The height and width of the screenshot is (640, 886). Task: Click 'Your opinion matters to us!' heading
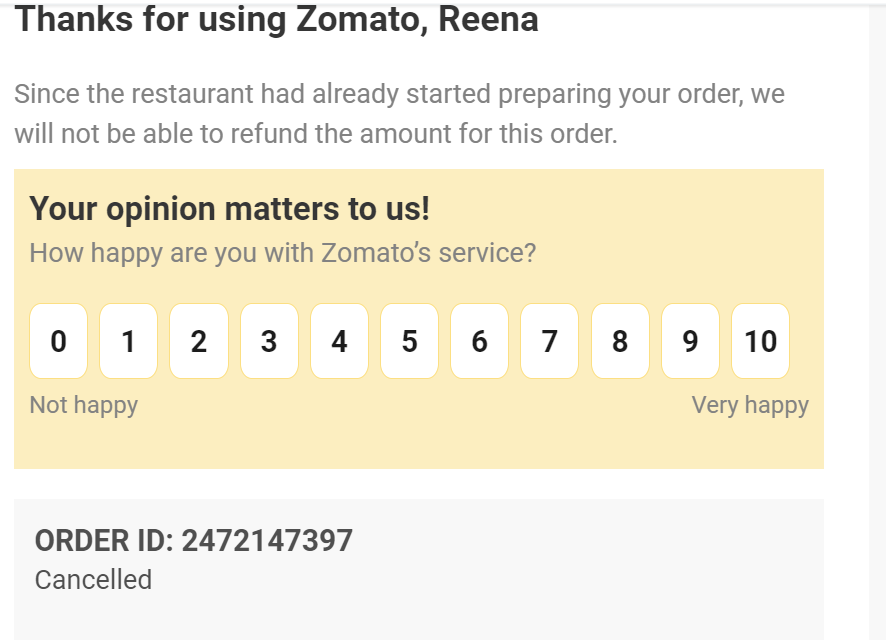pos(229,209)
